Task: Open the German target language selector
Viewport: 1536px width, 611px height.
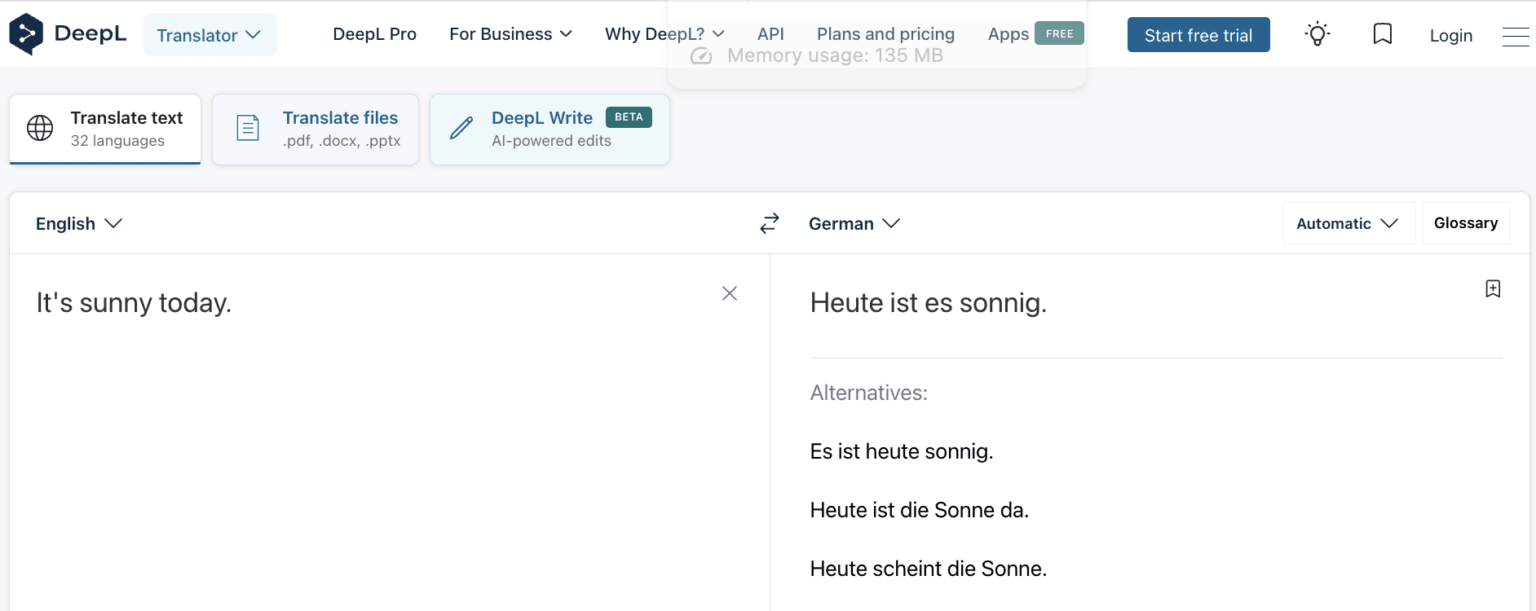Action: point(854,223)
